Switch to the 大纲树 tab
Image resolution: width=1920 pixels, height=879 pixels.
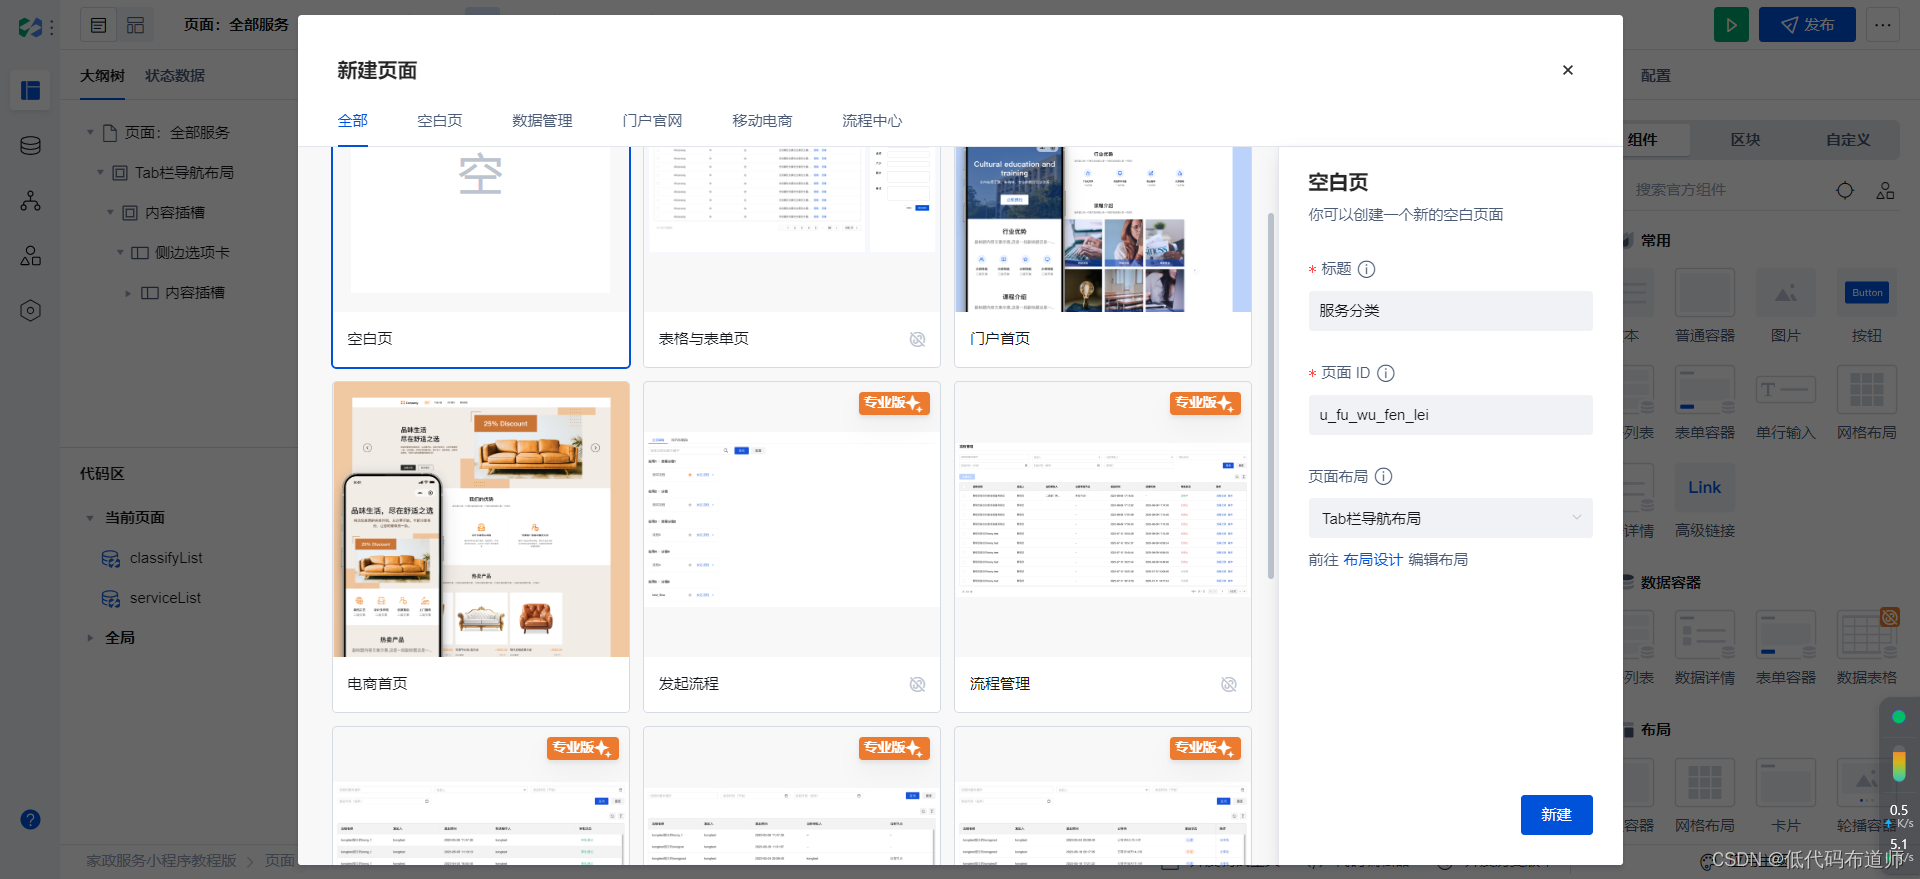pyautogui.click(x=102, y=76)
